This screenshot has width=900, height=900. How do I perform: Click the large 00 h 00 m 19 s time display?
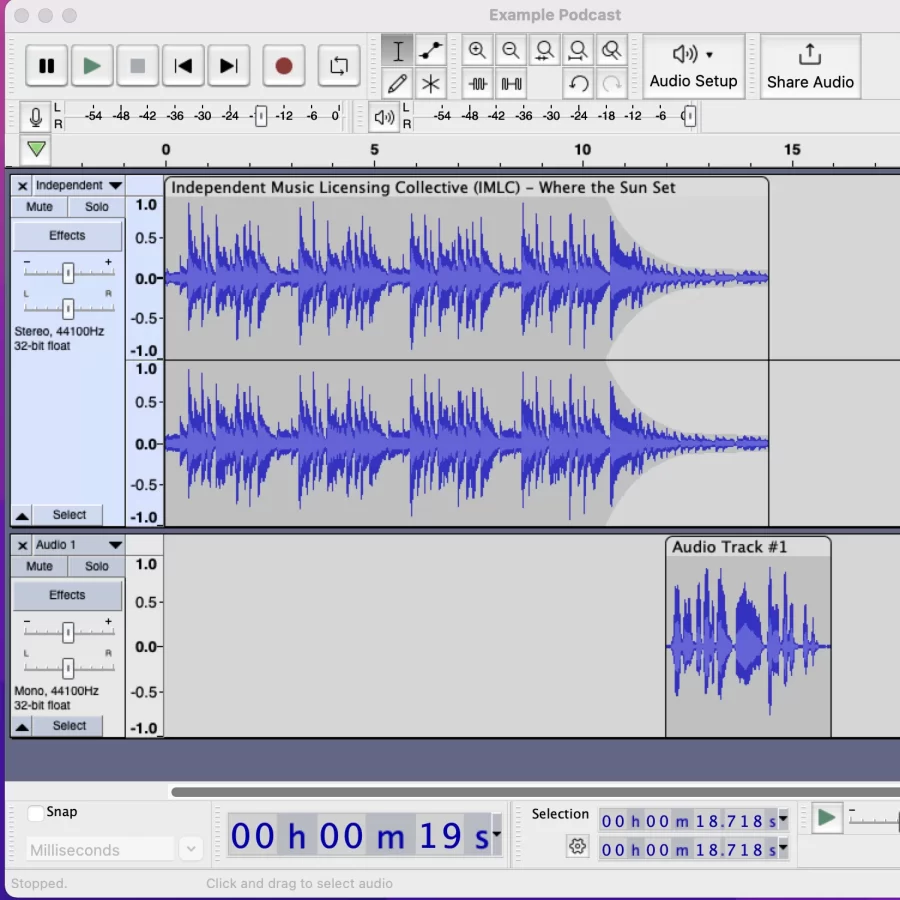point(359,835)
